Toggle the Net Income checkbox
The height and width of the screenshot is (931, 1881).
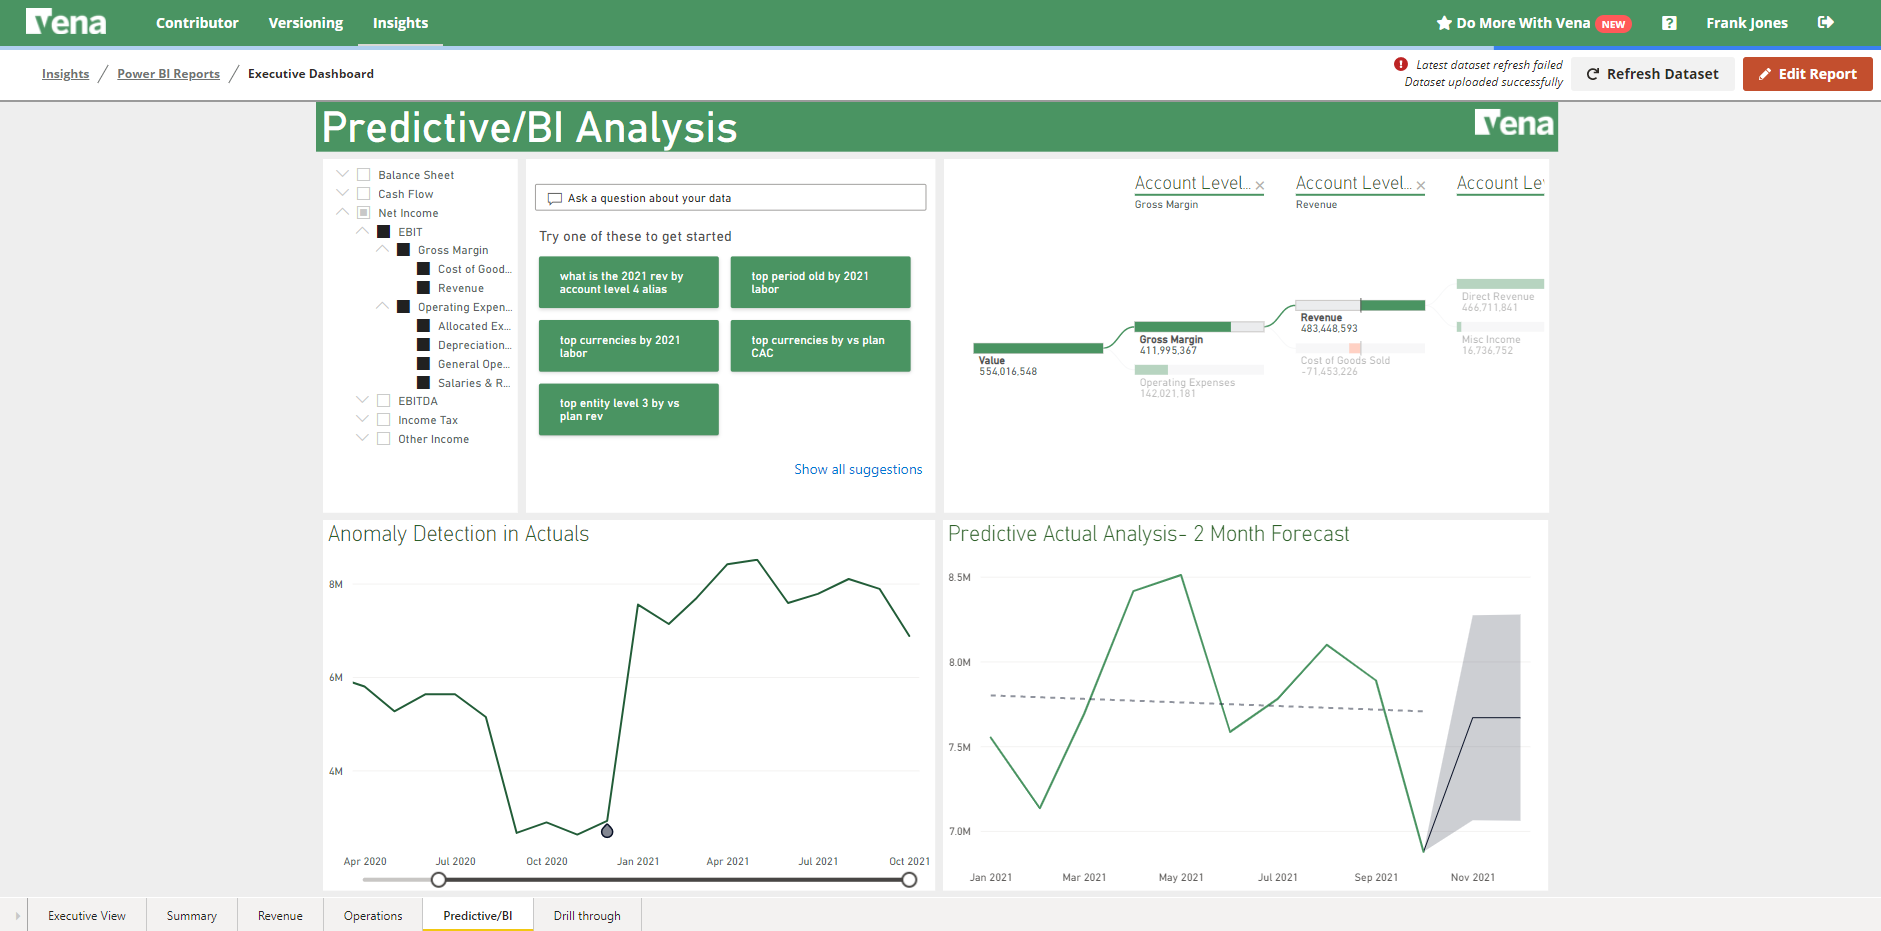[x=364, y=213]
